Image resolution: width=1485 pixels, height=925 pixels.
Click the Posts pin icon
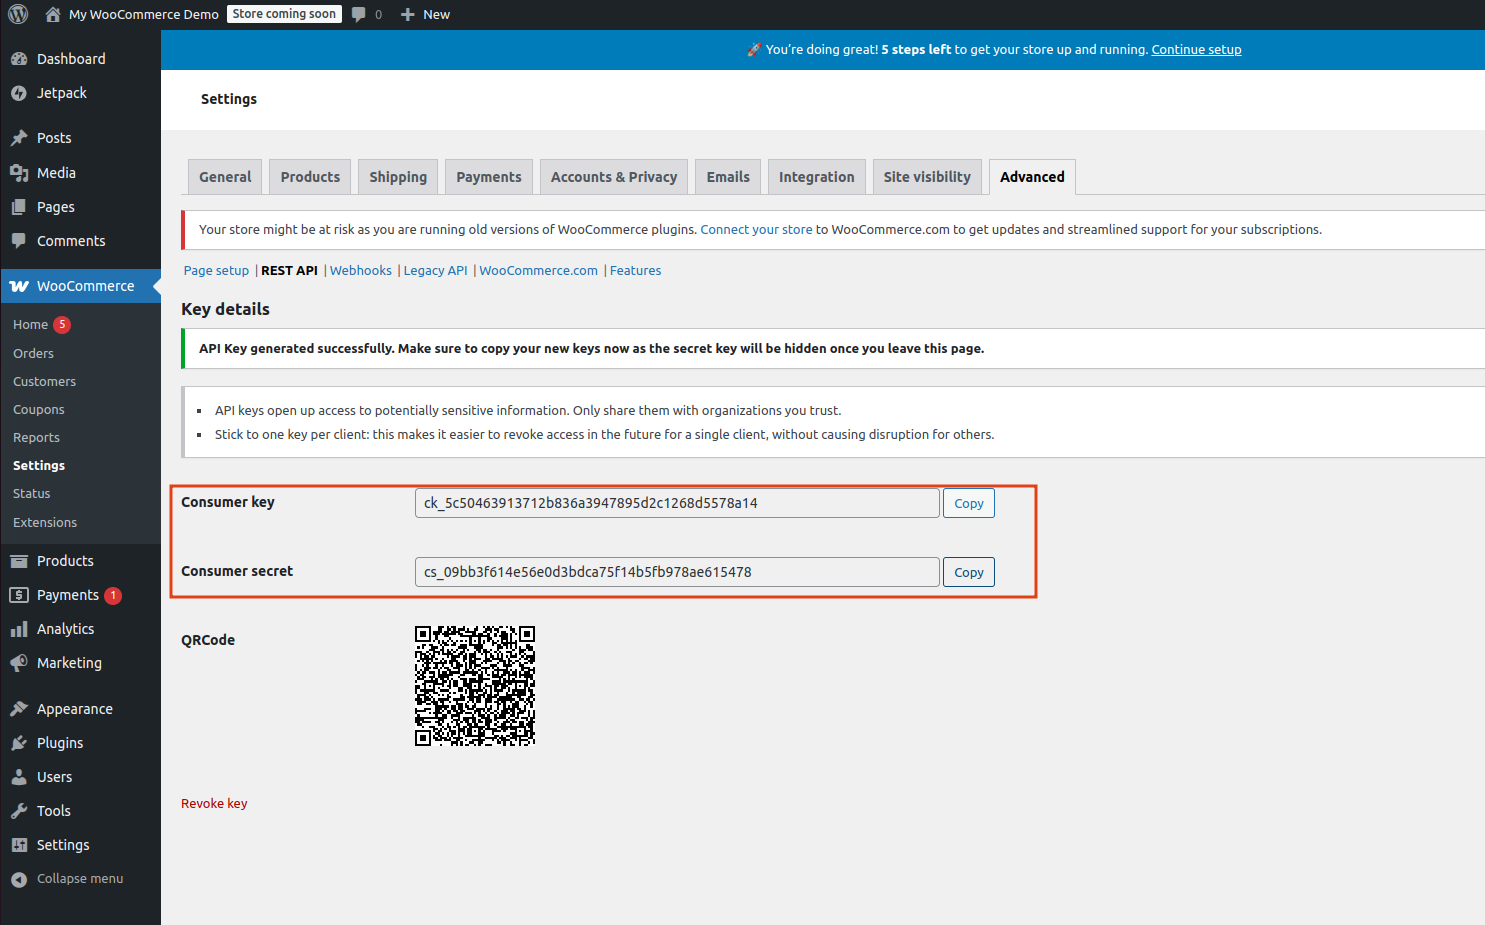(x=19, y=138)
